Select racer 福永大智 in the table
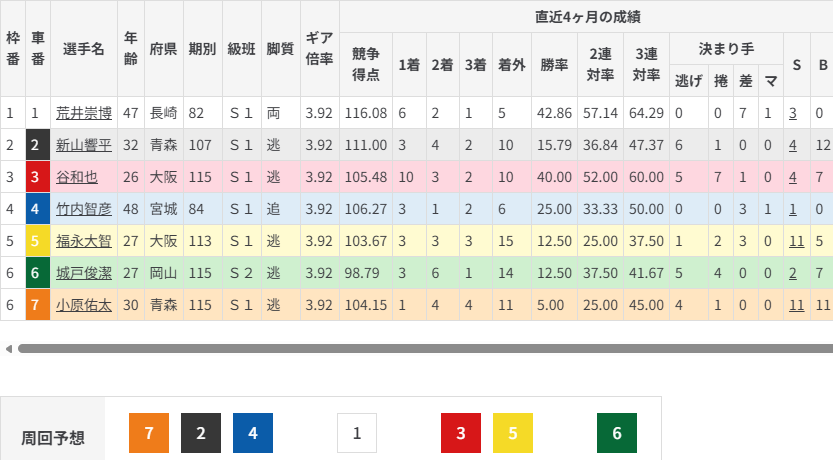 83,241
